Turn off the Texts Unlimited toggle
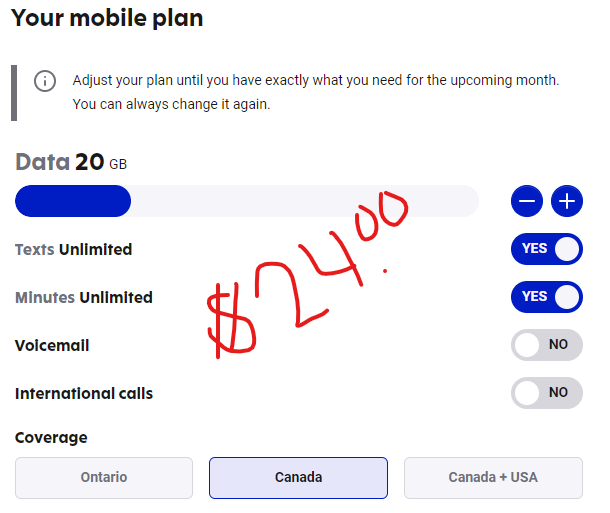 coord(547,249)
